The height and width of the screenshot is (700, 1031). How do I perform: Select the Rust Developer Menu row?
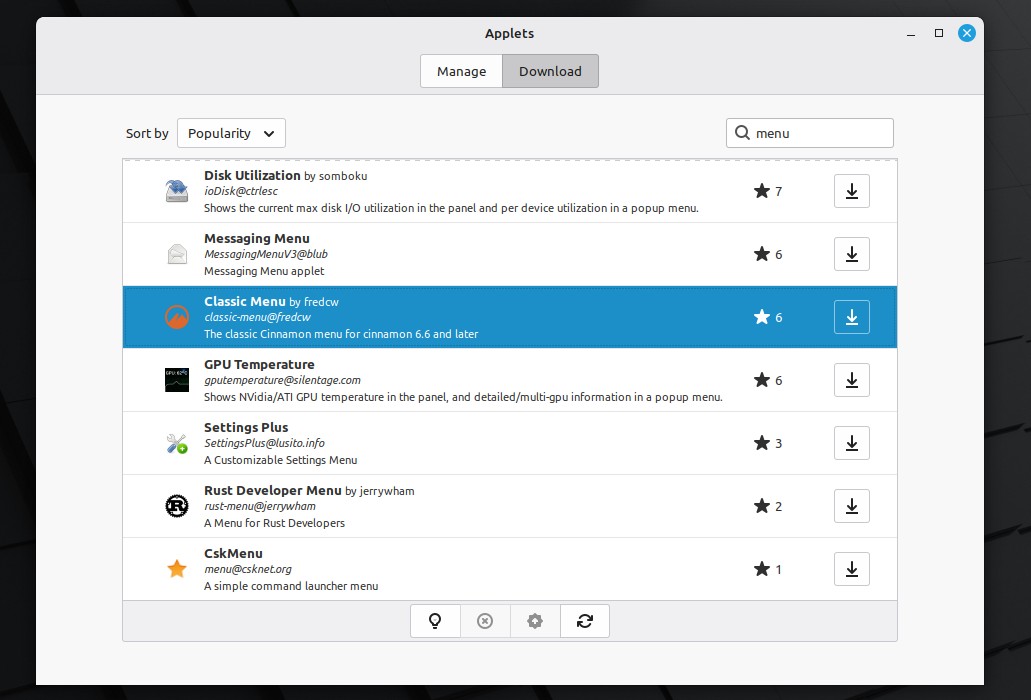click(450, 506)
